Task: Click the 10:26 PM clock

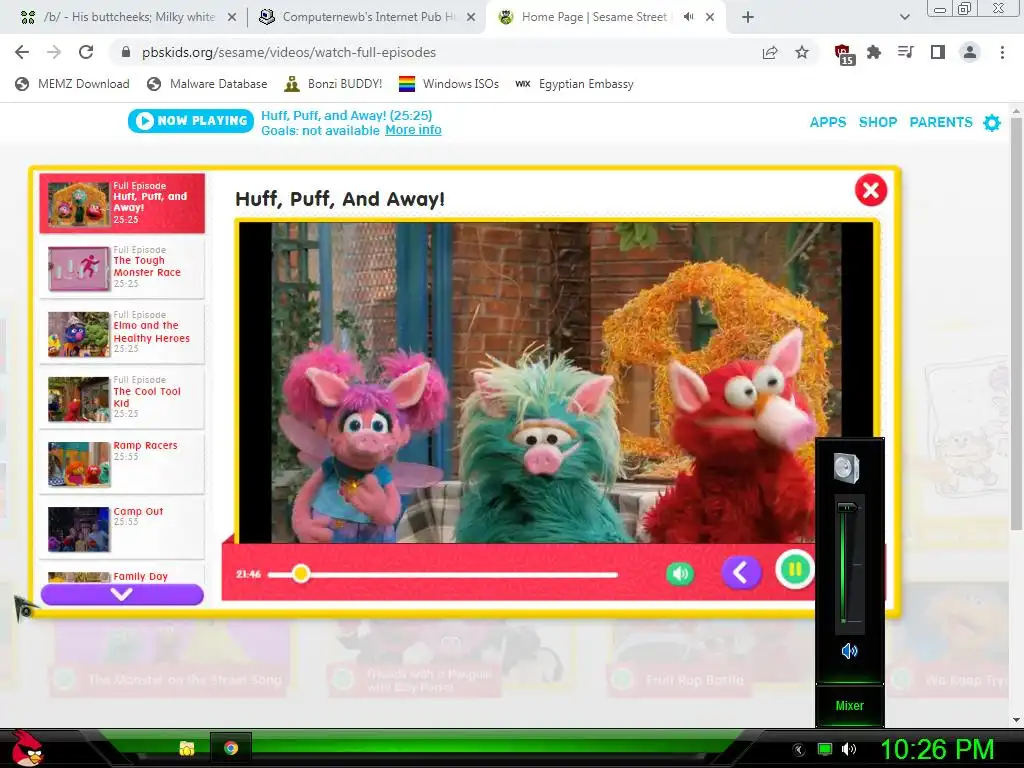Action: (x=937, y=750)
